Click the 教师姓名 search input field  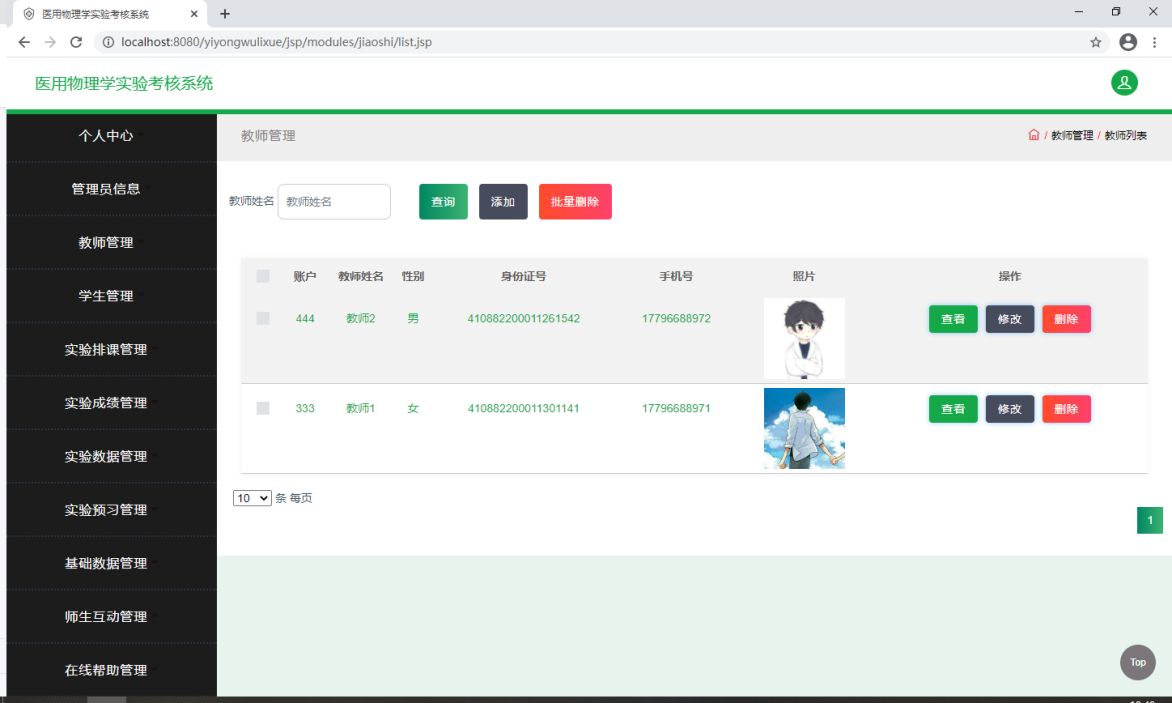334,202
